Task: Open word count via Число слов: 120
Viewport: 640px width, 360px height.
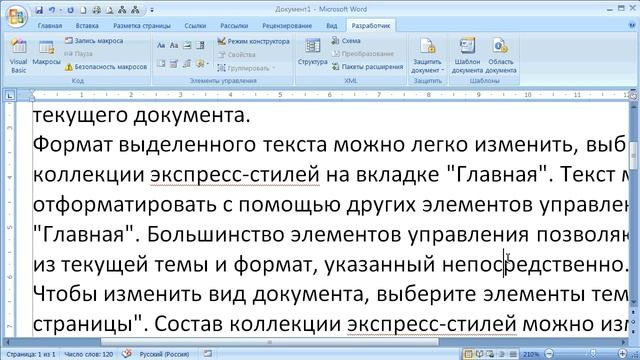Action: point(88,354)
